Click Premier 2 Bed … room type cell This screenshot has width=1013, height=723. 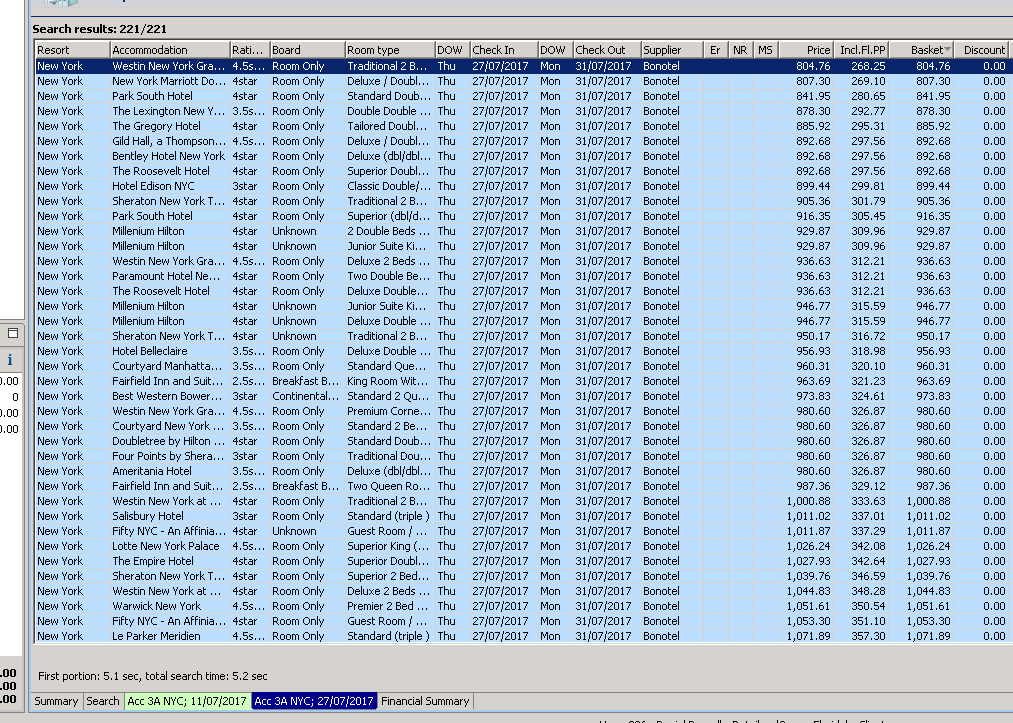click(388, 606)
